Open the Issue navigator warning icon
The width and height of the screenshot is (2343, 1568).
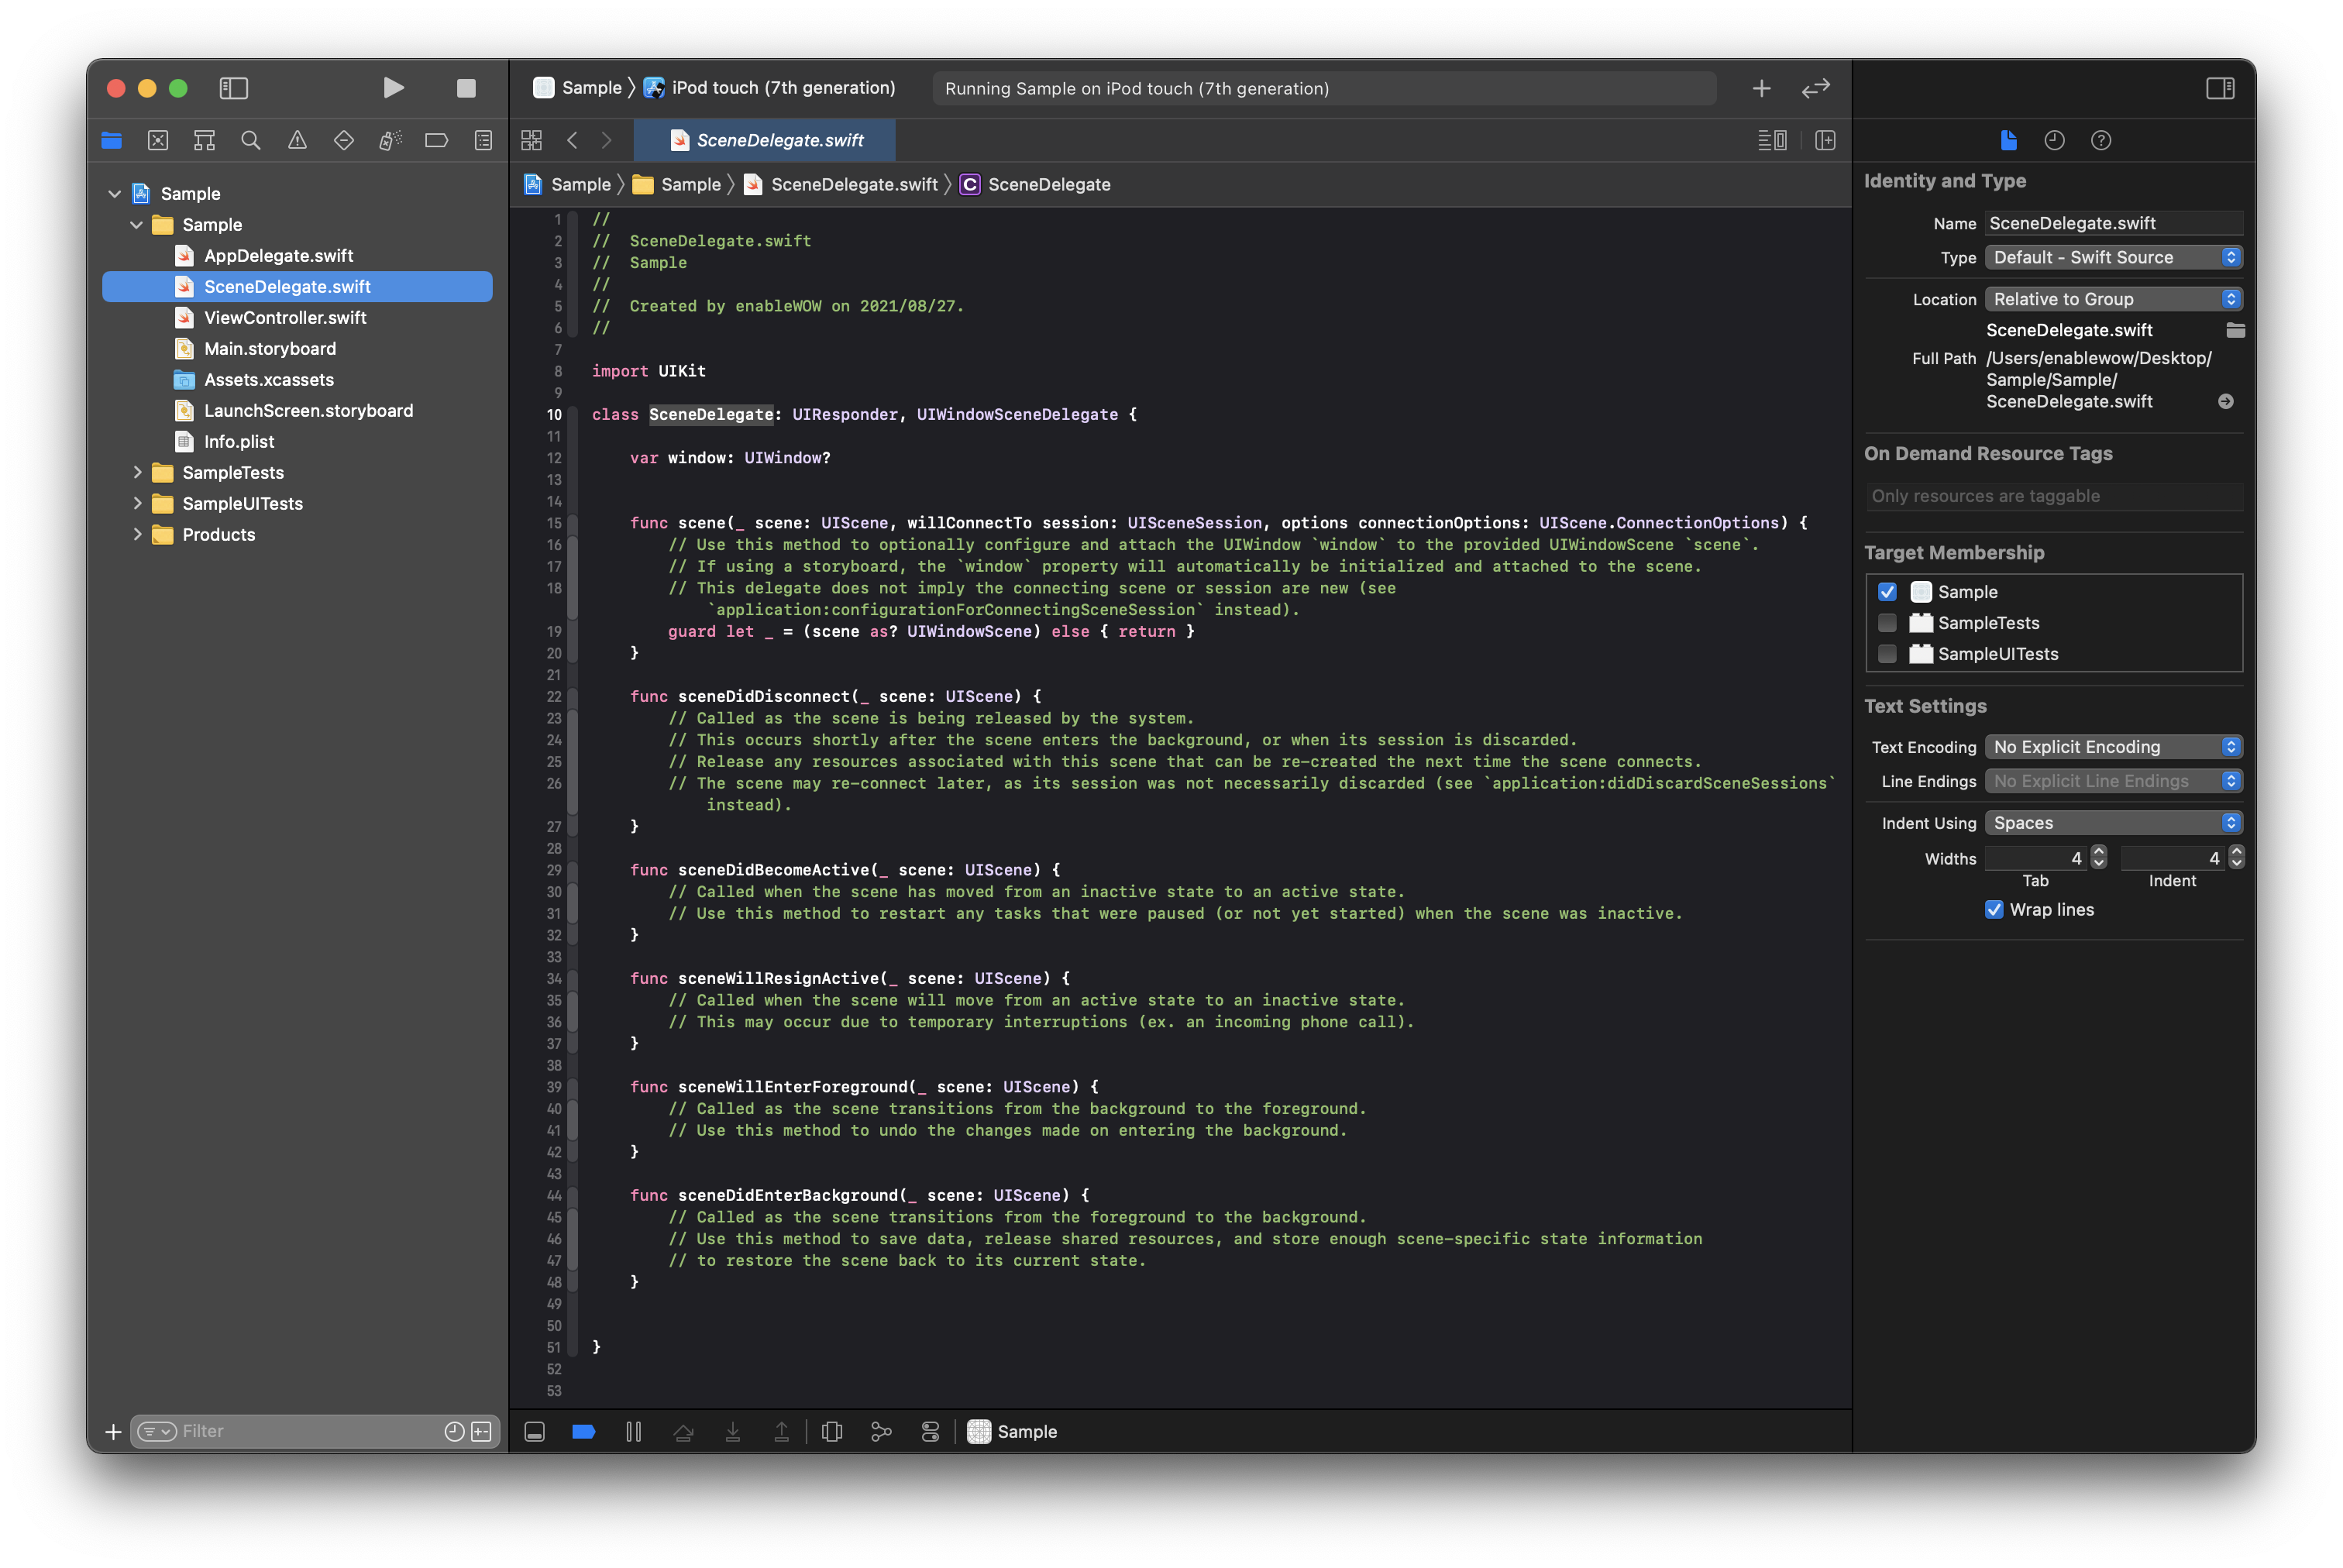tap(297, 140)
